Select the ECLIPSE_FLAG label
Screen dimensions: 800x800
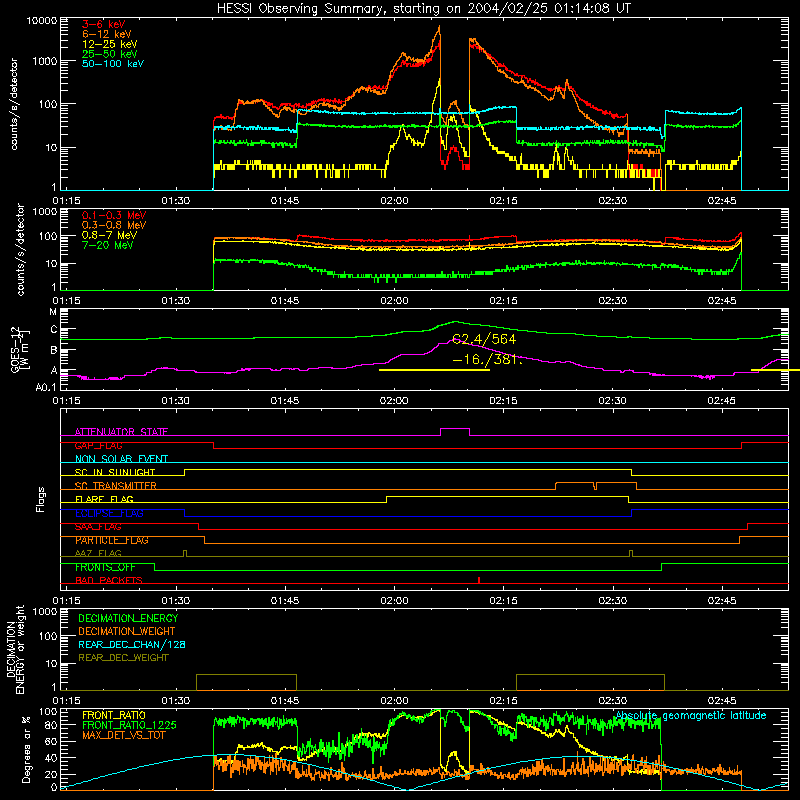pos(109,513)
